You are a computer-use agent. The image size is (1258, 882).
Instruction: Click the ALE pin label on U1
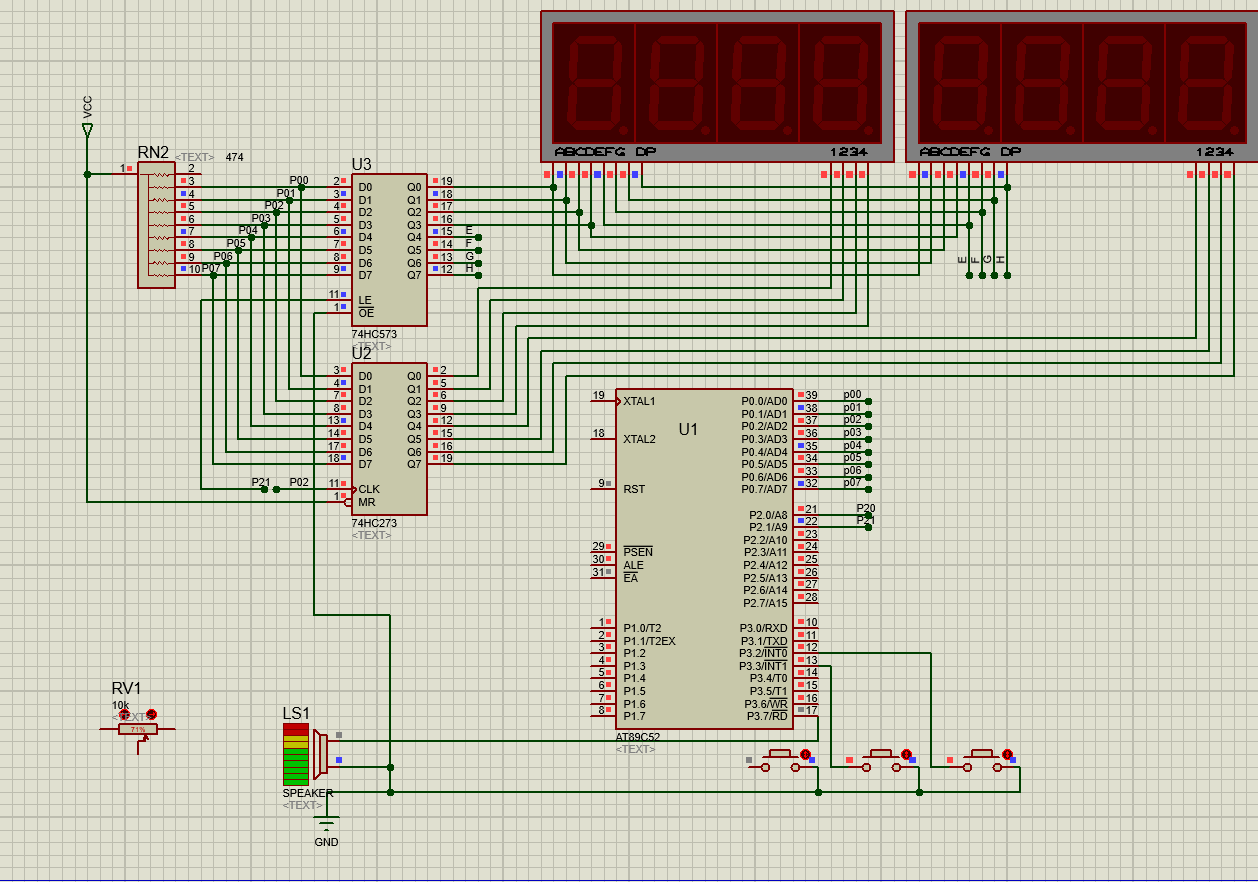point(633,565)
